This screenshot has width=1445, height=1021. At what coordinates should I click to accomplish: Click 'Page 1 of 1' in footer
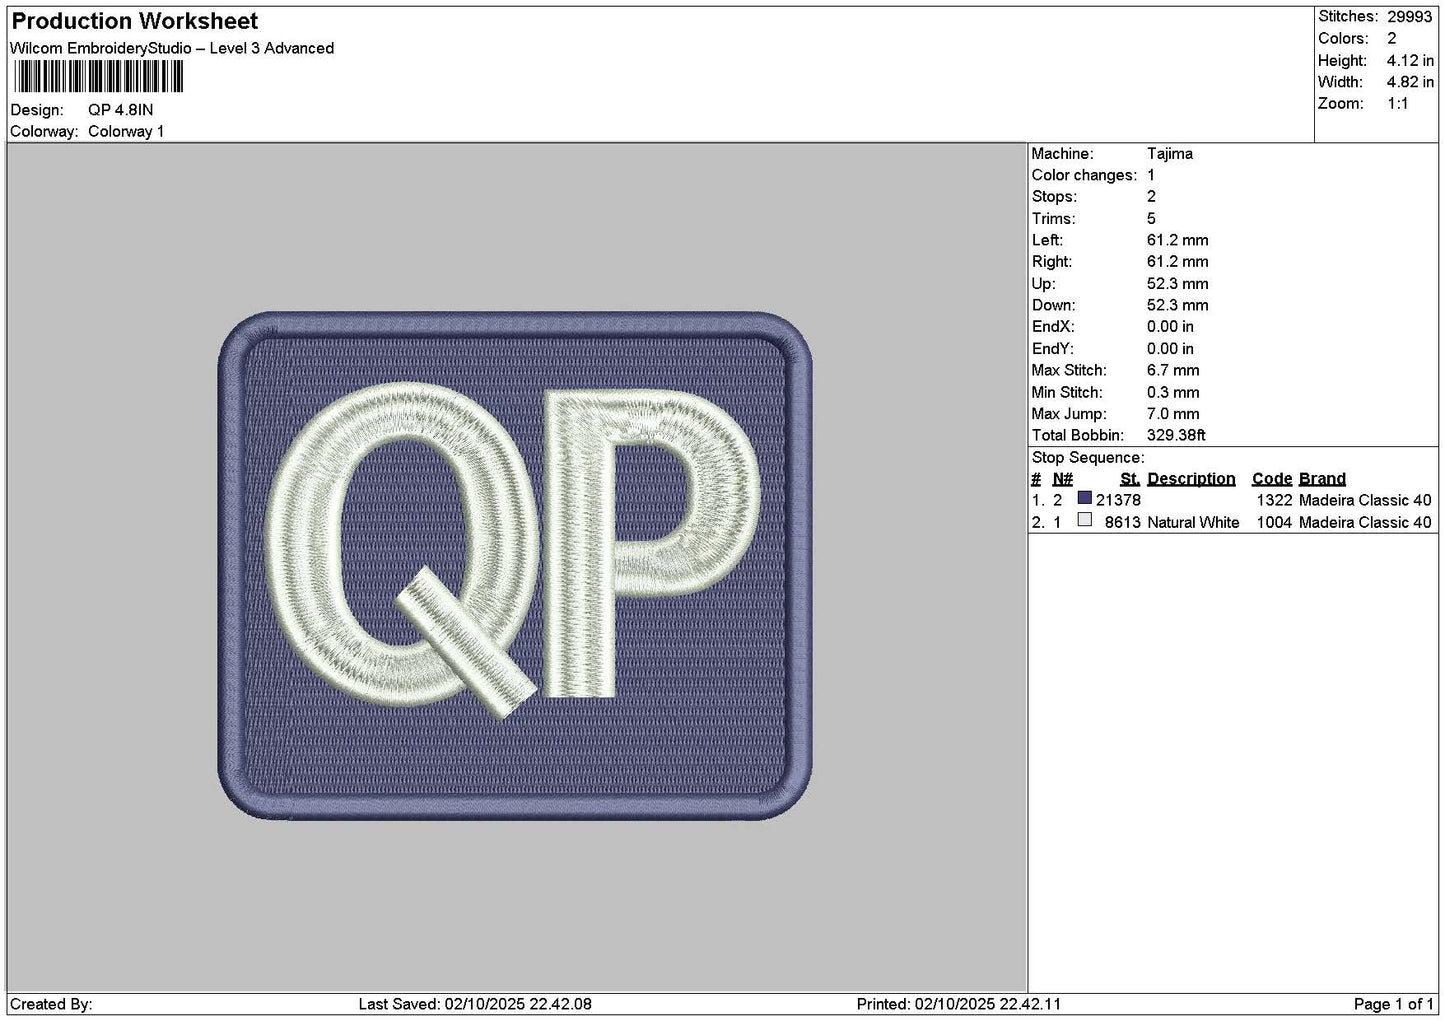pos(1393,1004)
